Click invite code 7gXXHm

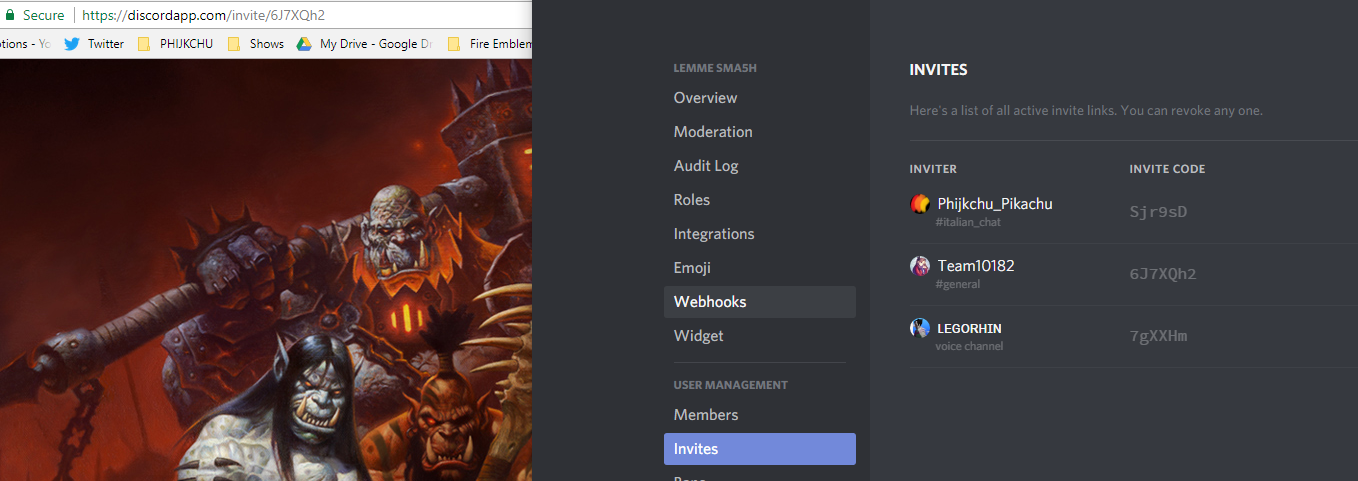click(1158, 336)
